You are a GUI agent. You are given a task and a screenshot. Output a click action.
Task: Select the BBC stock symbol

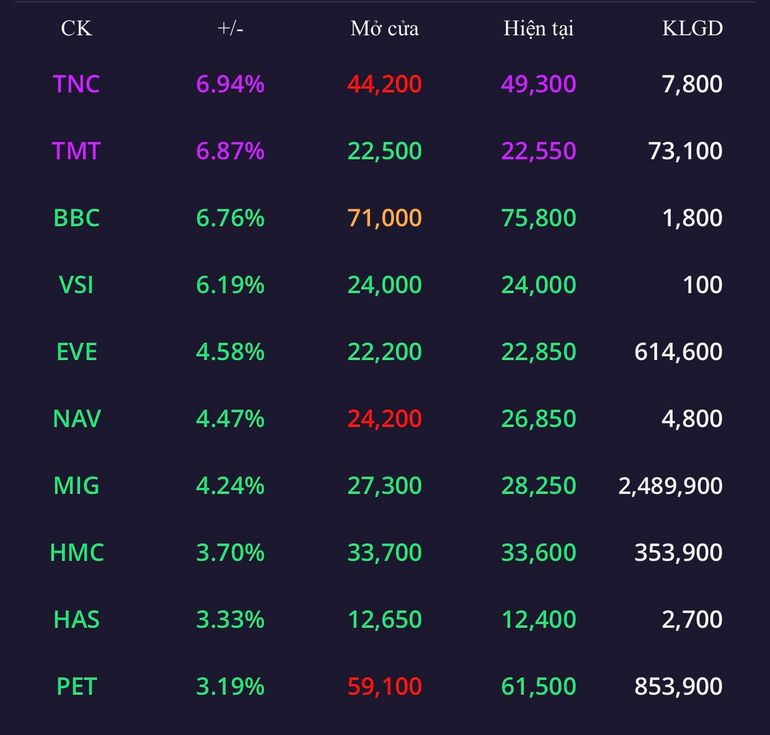click(x=76, y=218)
